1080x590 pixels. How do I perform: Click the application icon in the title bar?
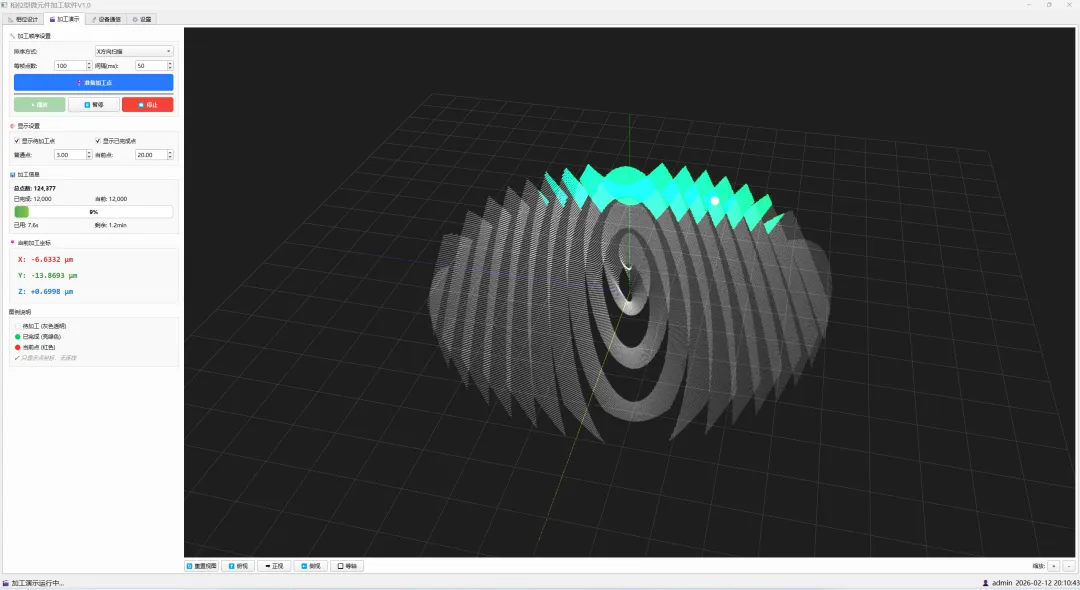[x=4, y=5]
